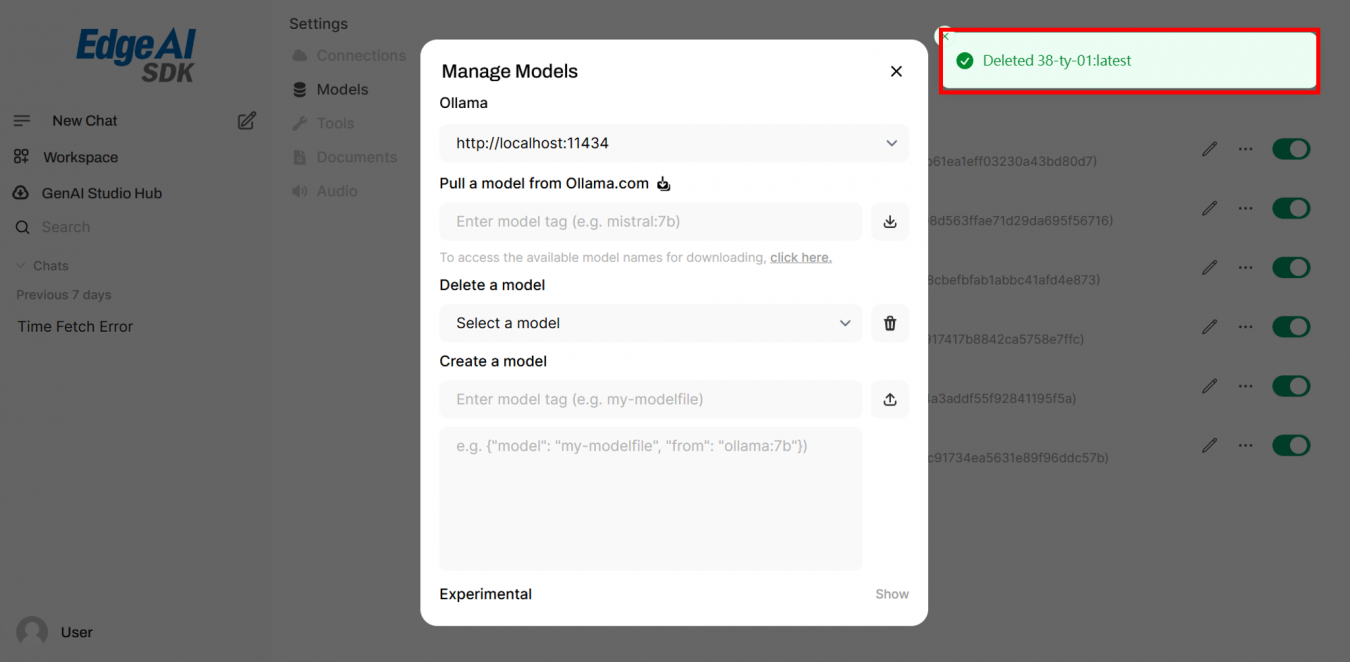Click the pencil edit icon for first model
1350x662 pixels.
click(1209, 149)
